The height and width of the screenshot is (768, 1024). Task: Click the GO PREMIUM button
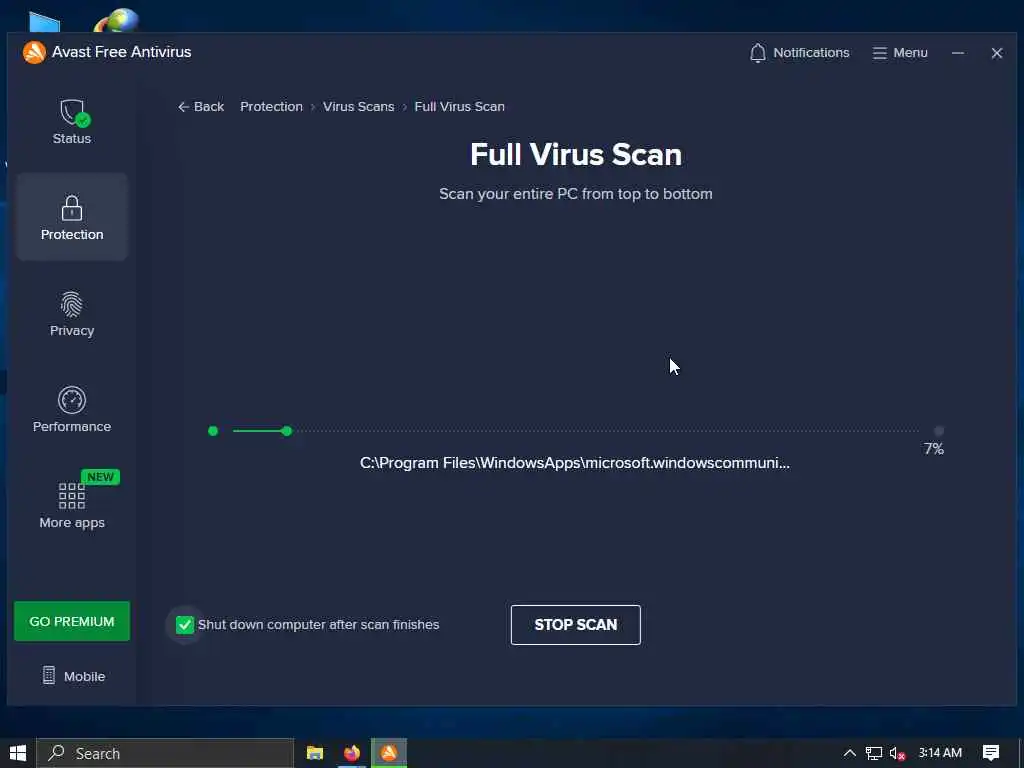(x=72, y=621)
